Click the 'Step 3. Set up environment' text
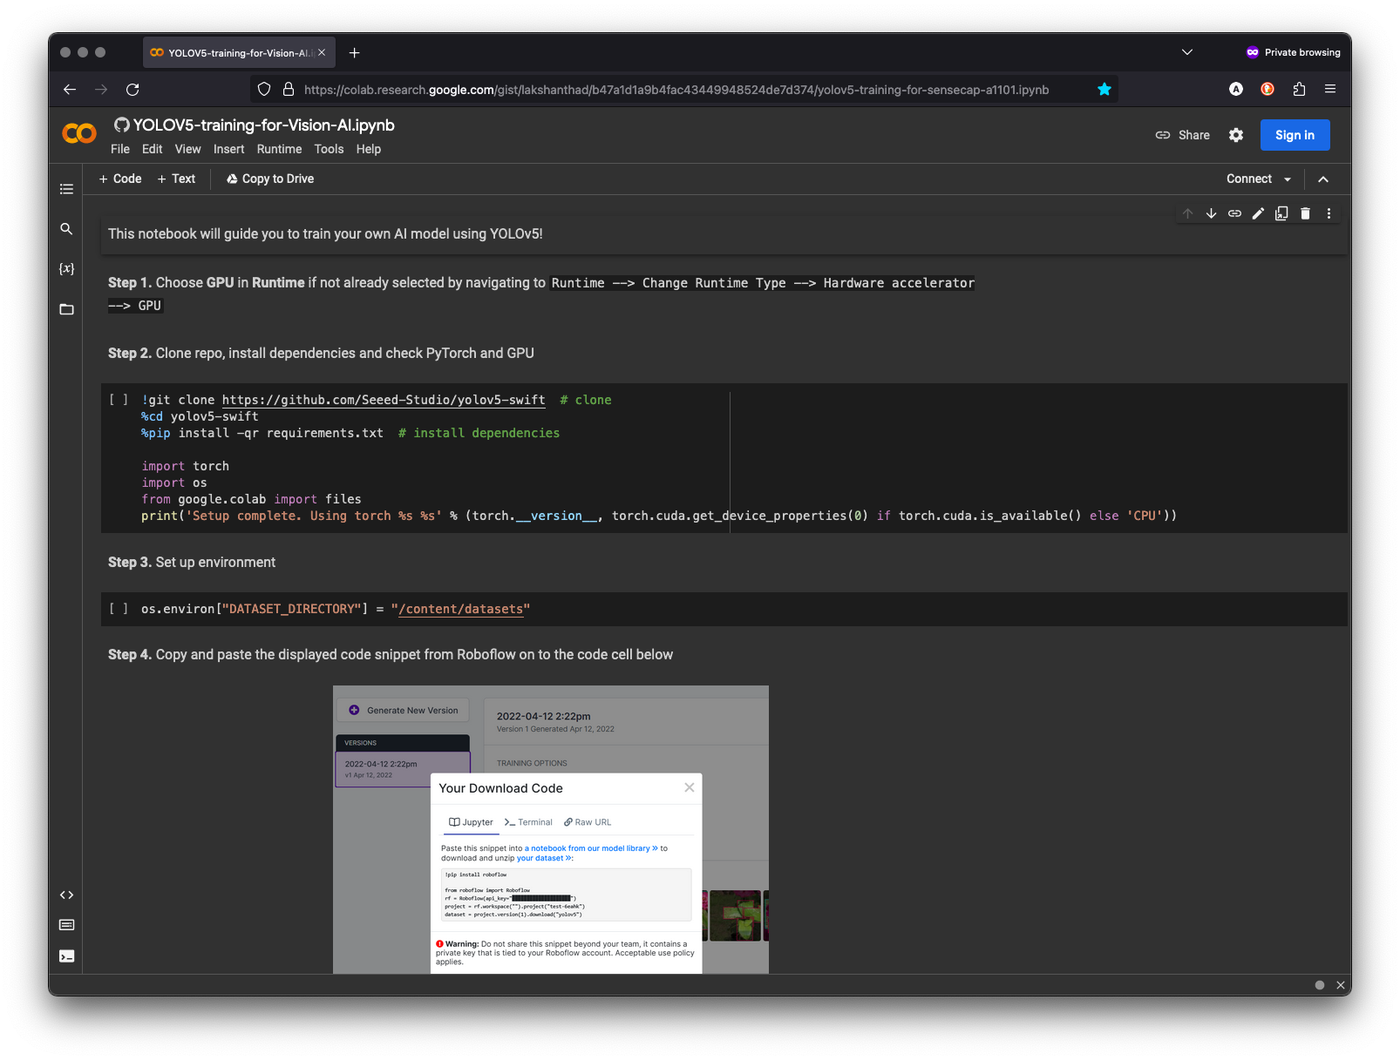 coord(192,562)
